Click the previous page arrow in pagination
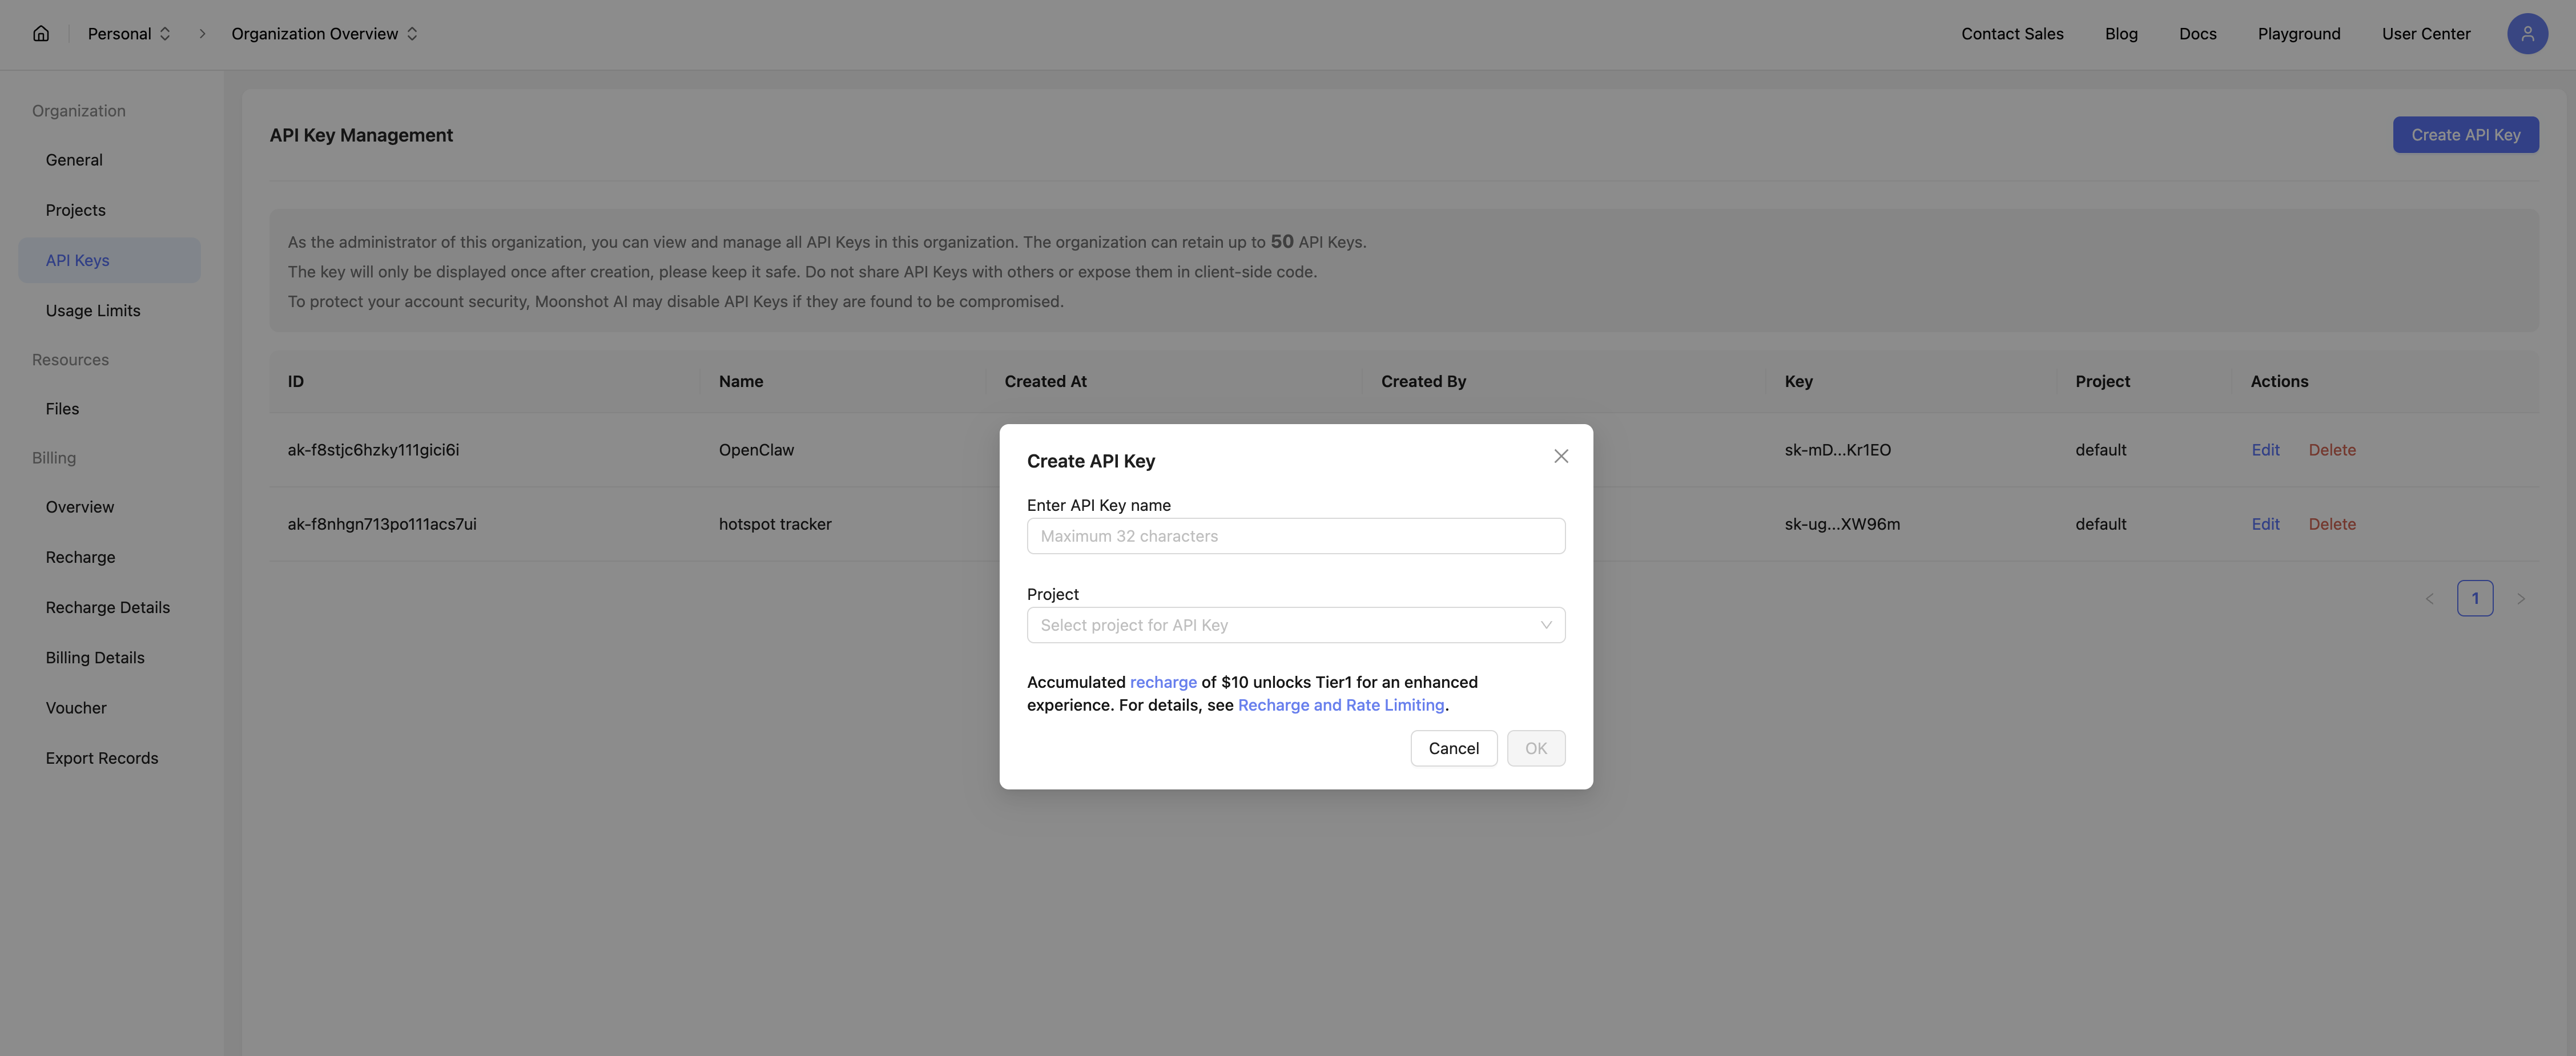Viewport: 2576px width, 1056px height. 2430,598
